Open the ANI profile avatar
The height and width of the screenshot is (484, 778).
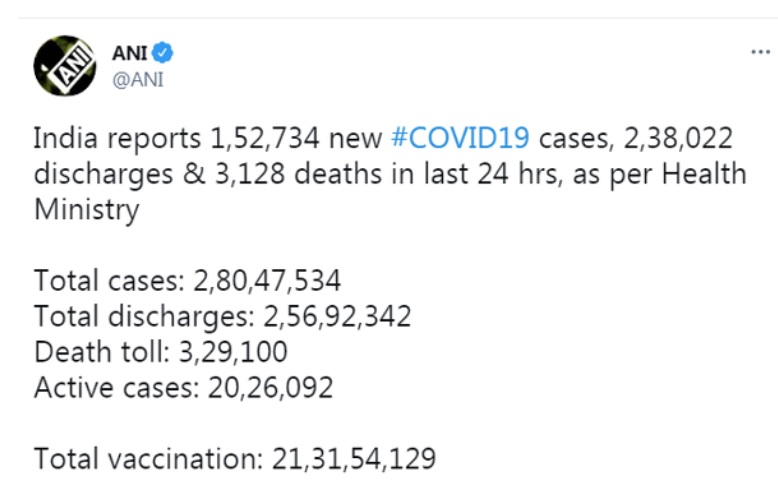tap(65, 66)
